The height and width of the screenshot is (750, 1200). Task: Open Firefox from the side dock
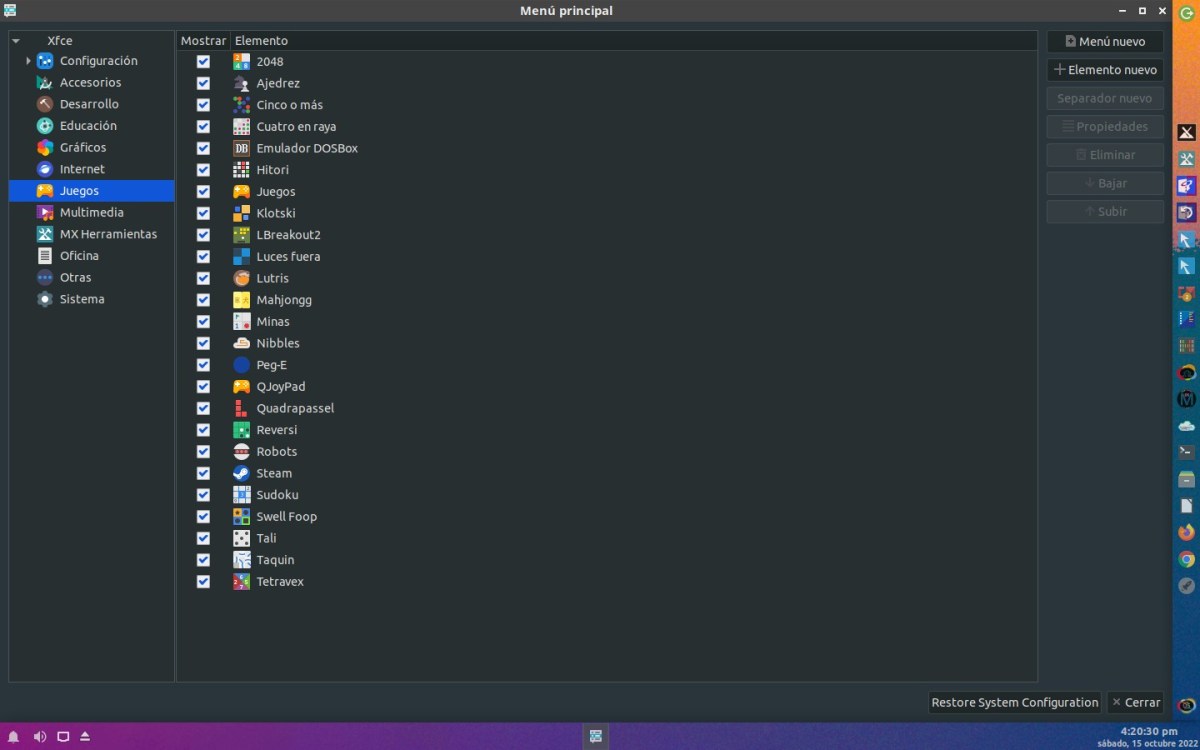click(1186, 532)
